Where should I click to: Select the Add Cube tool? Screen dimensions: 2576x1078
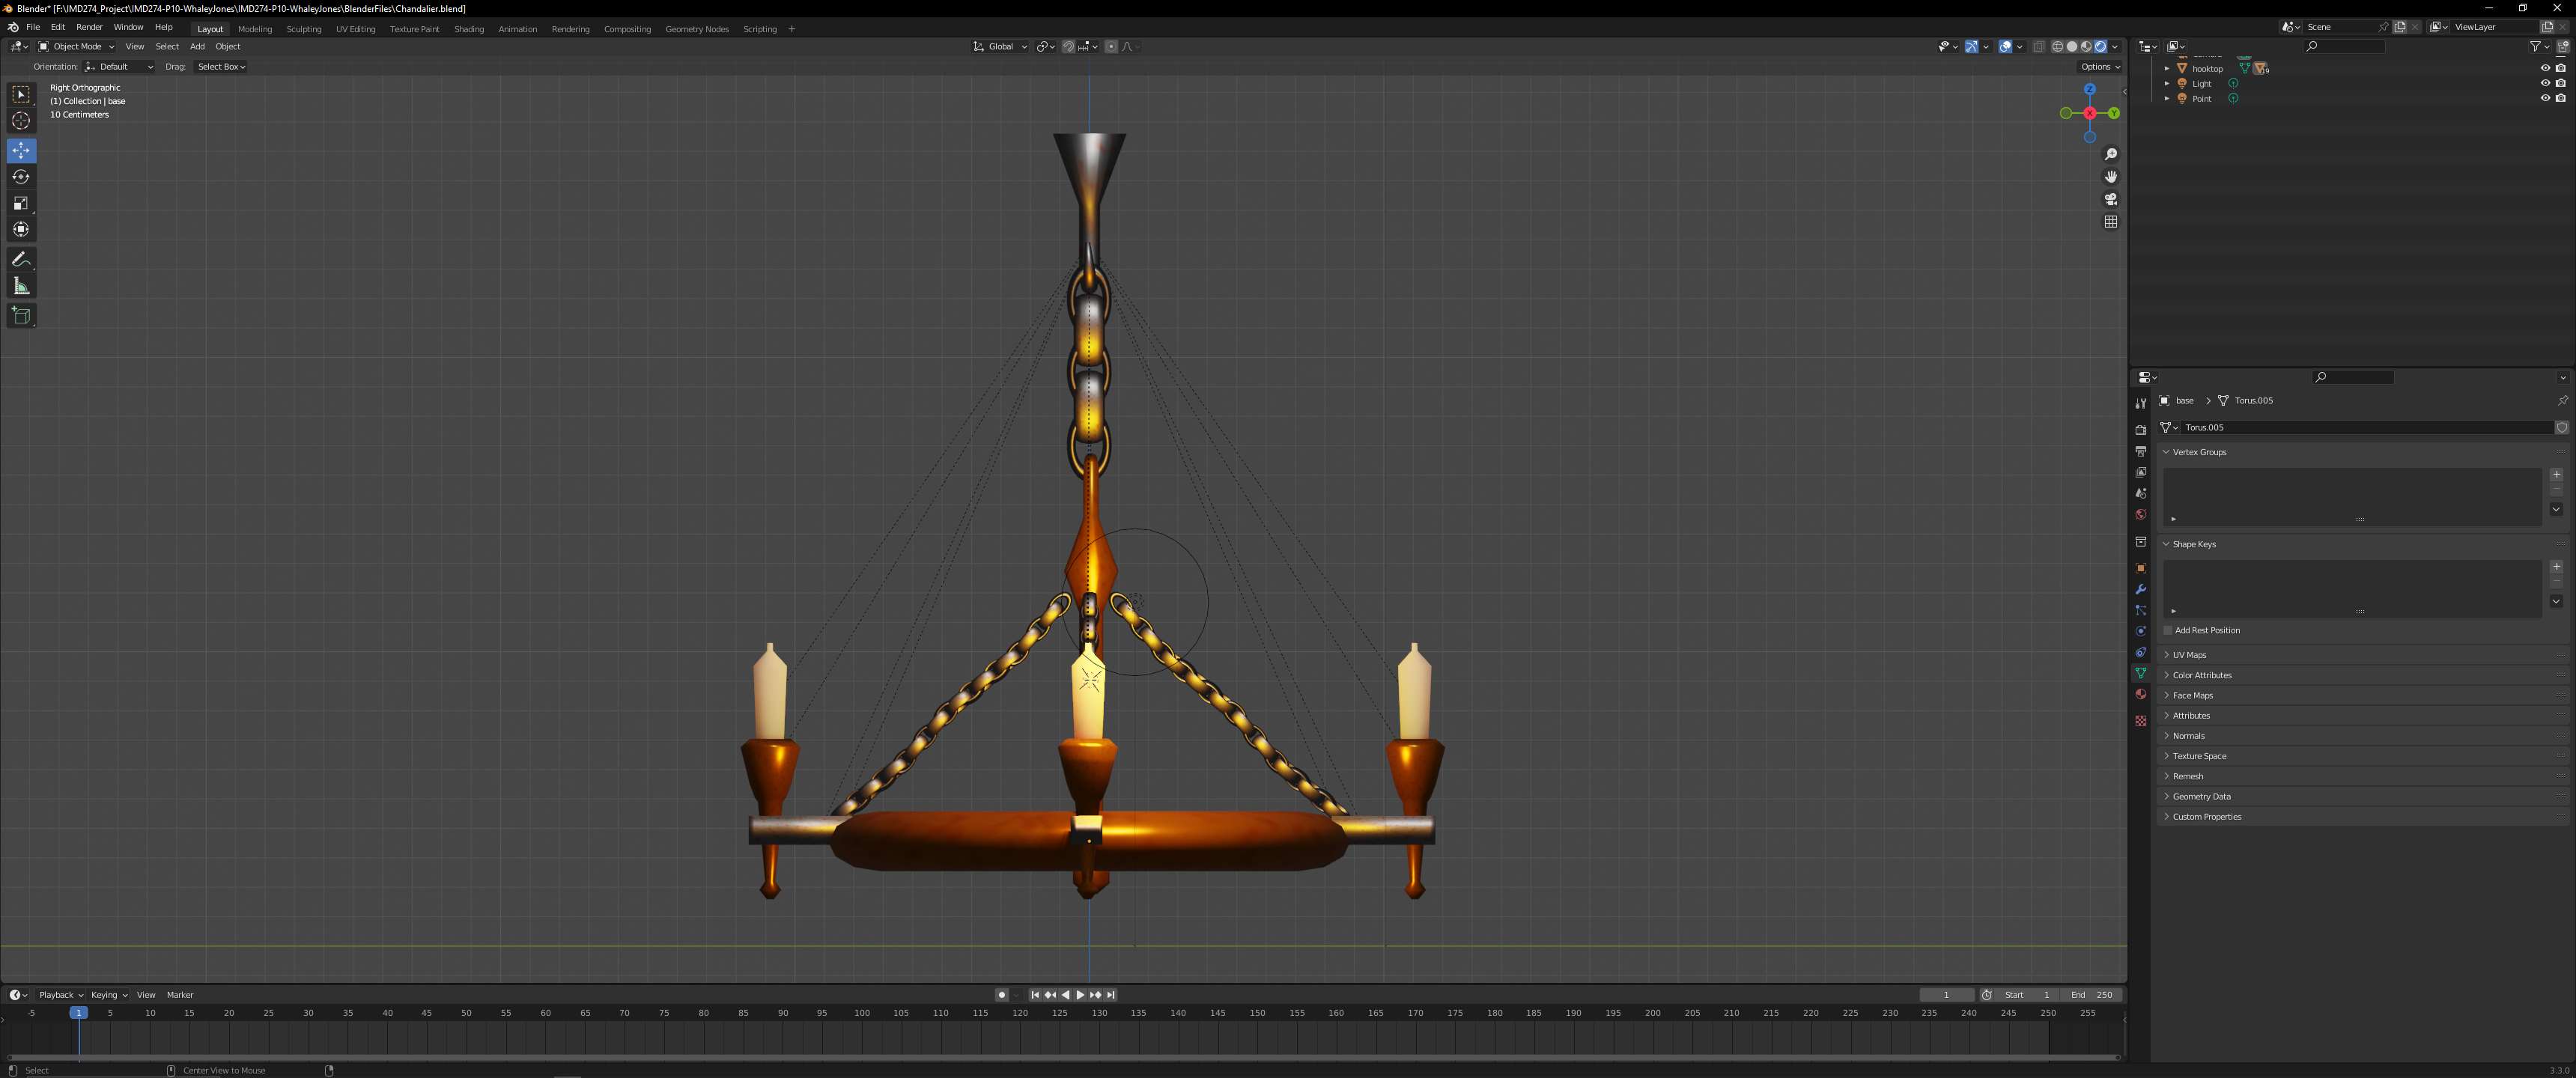[x=21, y=316]
